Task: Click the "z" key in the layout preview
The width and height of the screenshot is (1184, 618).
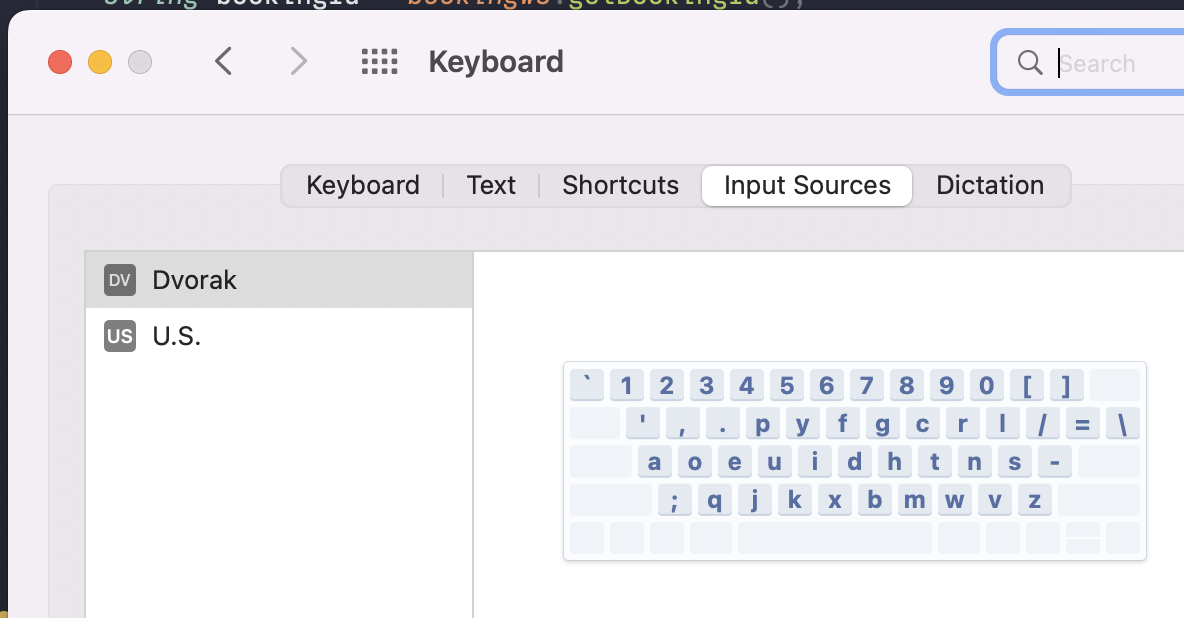Action: coord(1034,499)
